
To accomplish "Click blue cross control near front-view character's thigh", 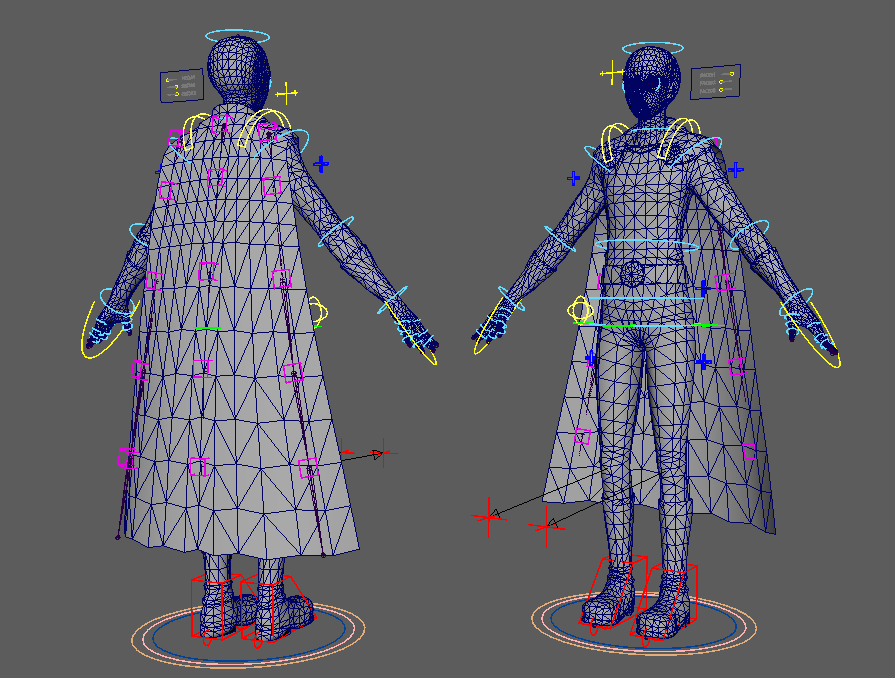I will point(703,361).
